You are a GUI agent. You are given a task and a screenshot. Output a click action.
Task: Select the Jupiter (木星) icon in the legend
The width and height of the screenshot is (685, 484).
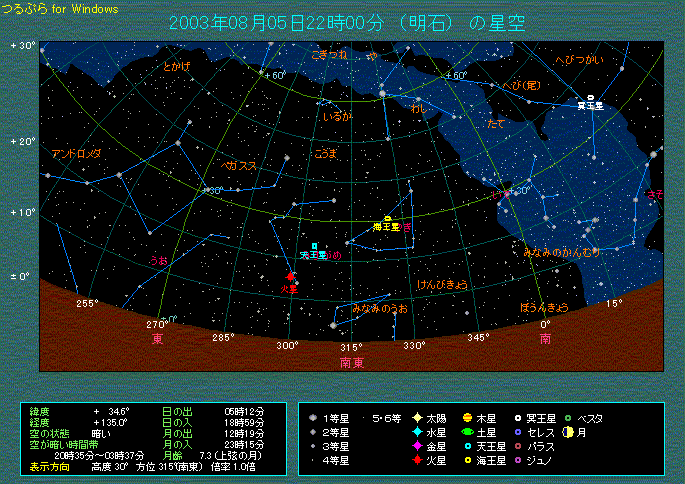467,418
